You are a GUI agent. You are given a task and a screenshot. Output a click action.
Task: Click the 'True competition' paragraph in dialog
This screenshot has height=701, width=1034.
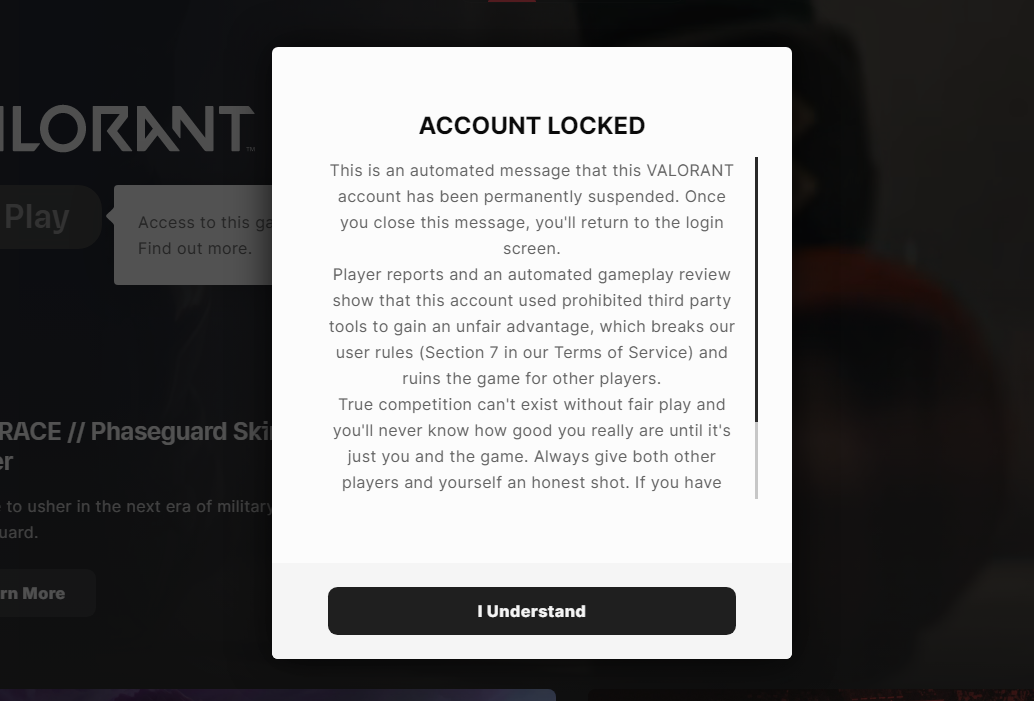pyautogui.click(x=531, y=443)
